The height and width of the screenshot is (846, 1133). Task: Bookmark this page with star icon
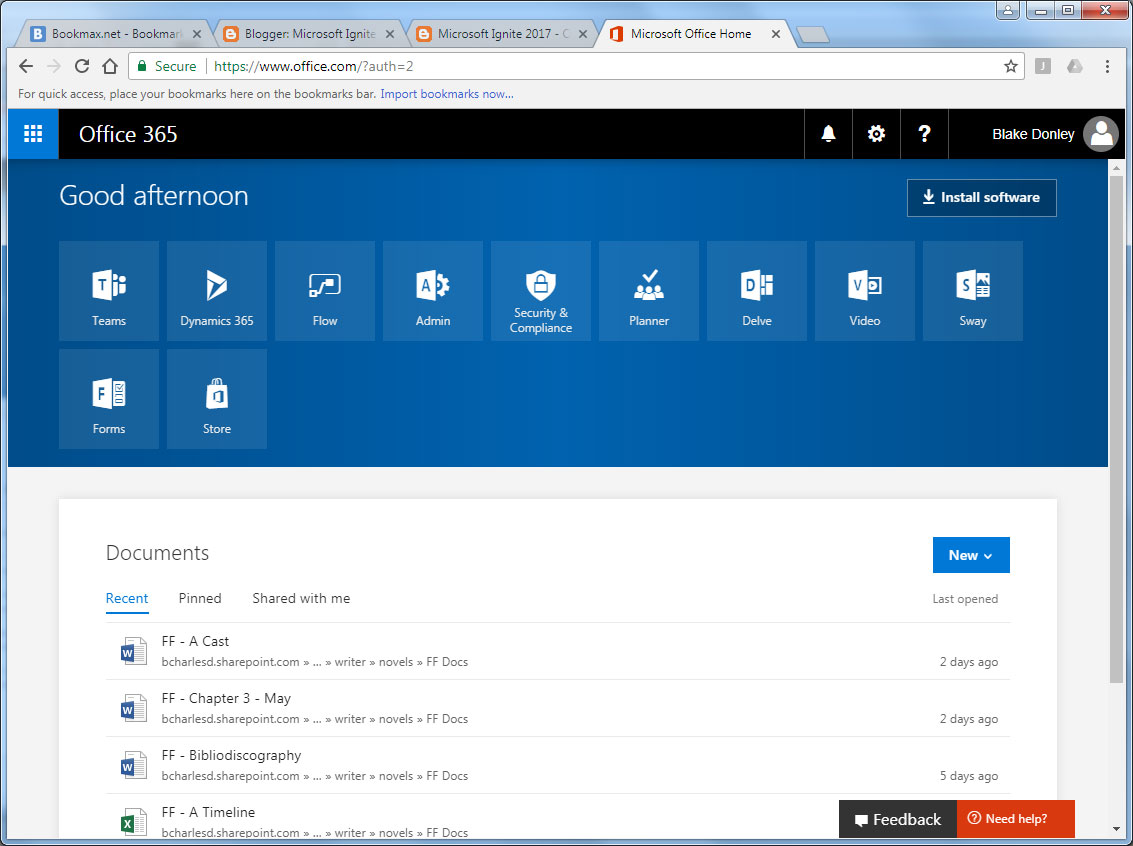tap(1011, 66)
